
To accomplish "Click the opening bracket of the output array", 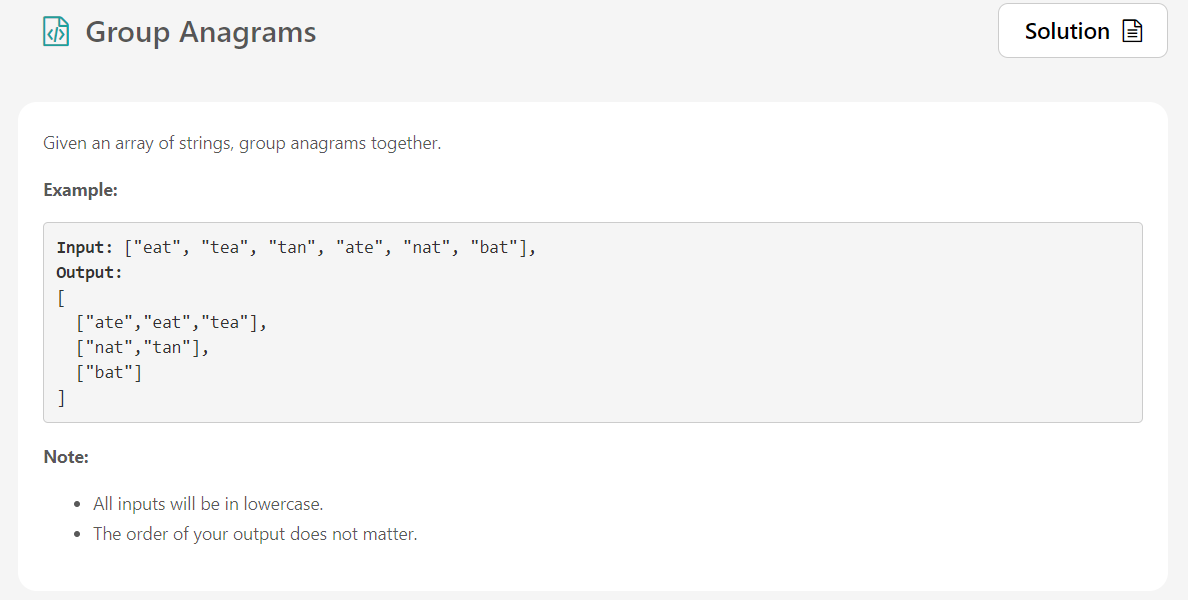I will click(61, 298).
